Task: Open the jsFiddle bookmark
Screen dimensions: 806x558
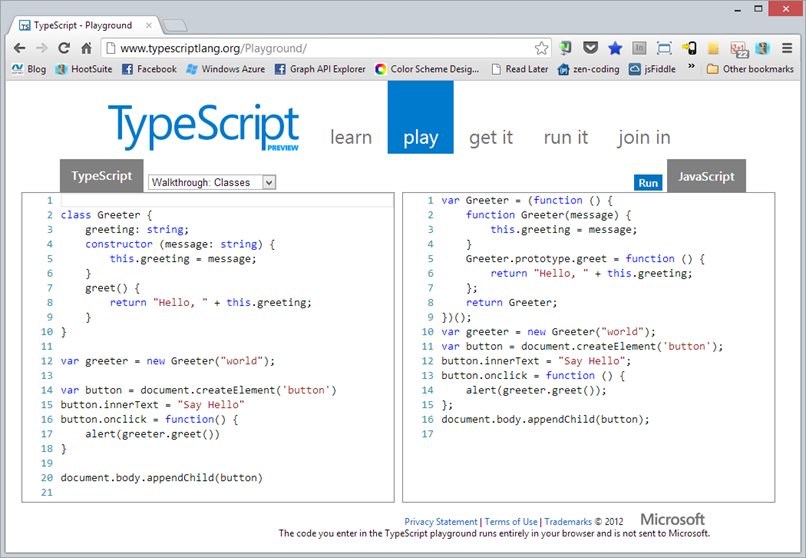Action: click(x=652, y=69)
